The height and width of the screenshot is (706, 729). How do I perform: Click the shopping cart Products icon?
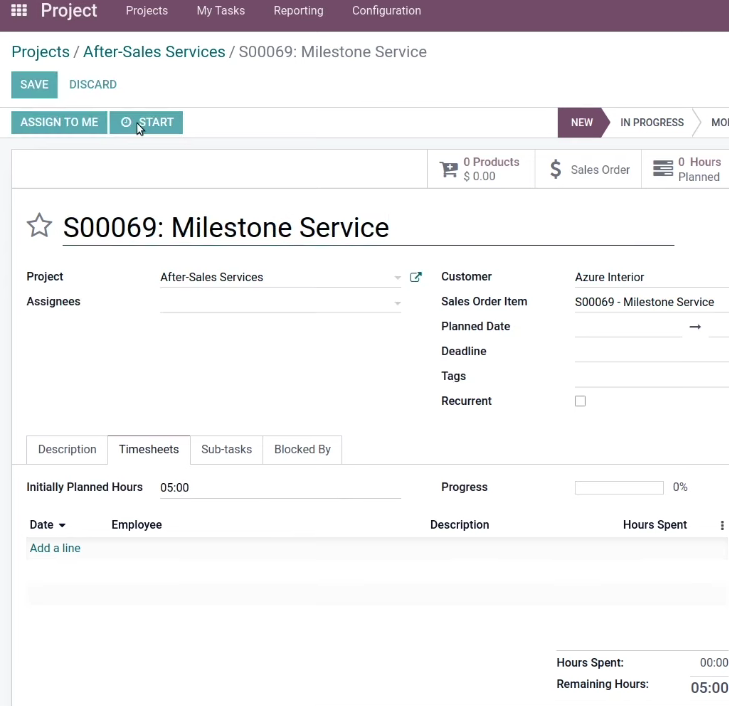(x=449, y=169)
